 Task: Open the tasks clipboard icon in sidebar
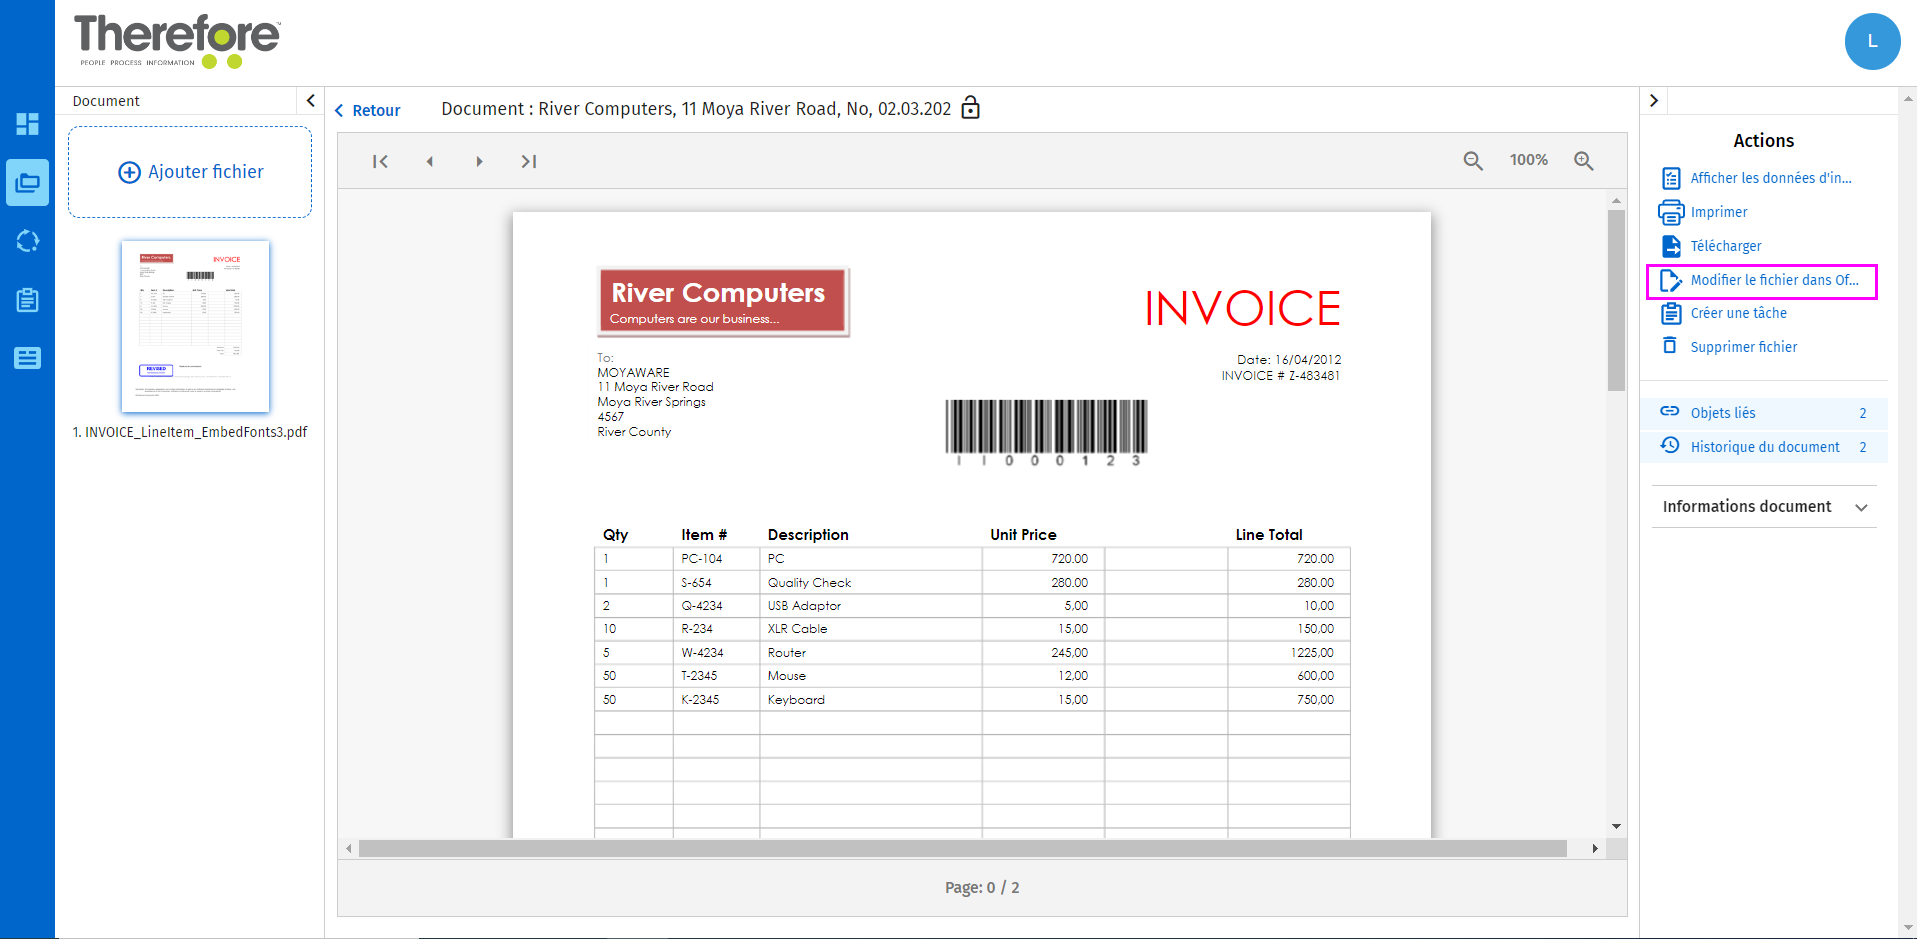[x=27, y=299]
